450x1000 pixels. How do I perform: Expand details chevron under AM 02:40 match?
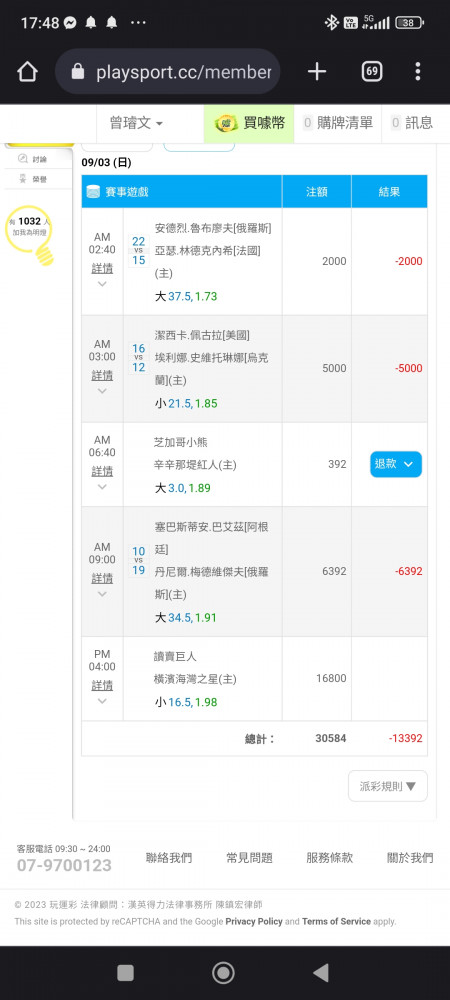coord(102,284)
